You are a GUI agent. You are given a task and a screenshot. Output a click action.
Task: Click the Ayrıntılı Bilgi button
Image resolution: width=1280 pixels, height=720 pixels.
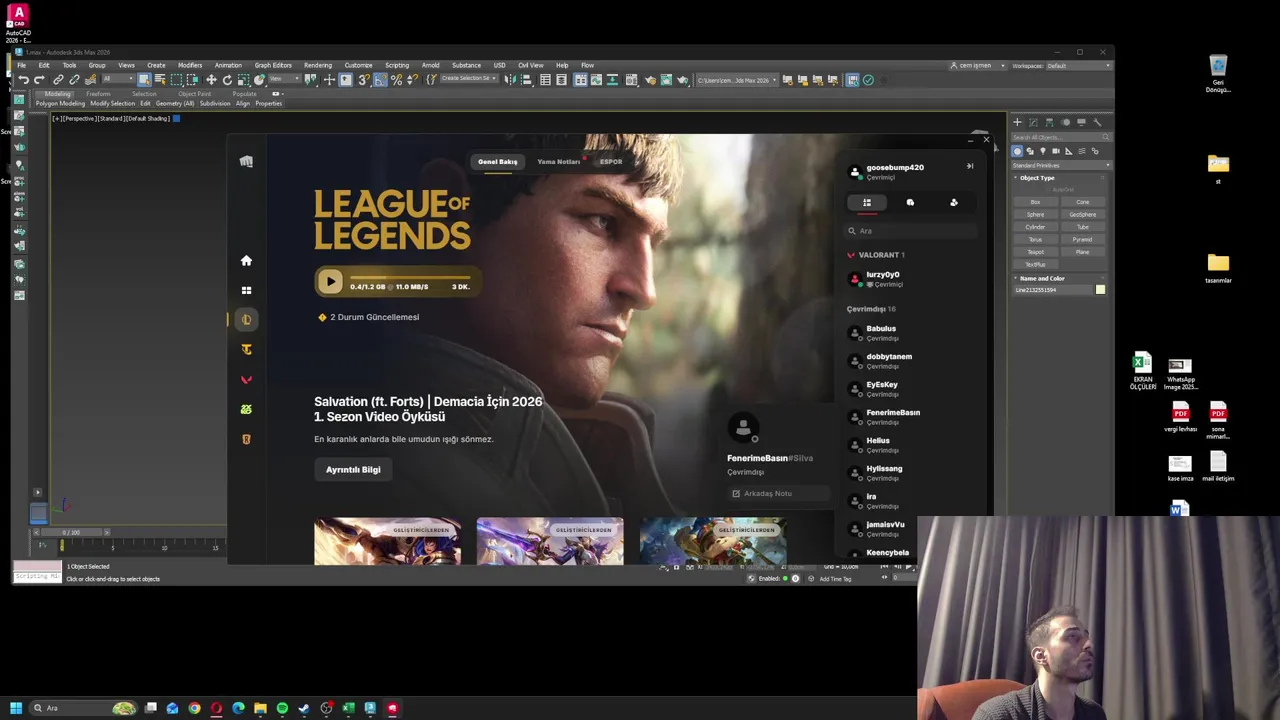point(353,469)
